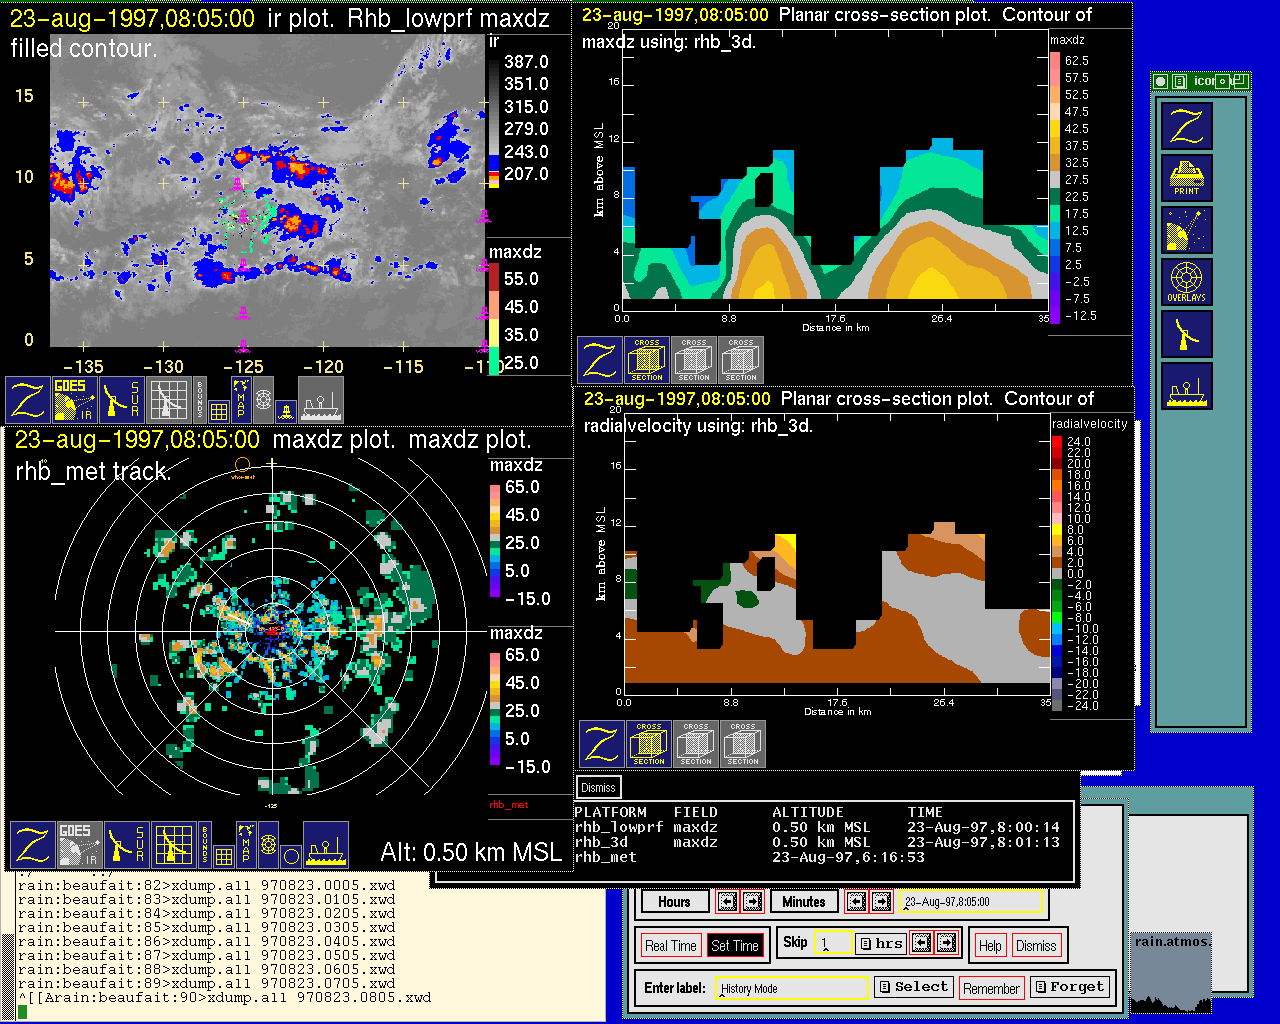Select the Set Time mode button

click(734, 945)
